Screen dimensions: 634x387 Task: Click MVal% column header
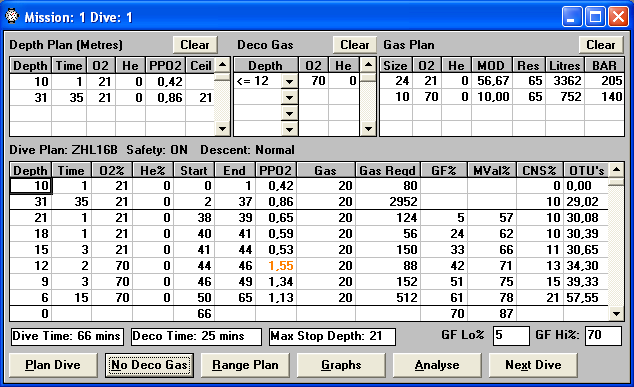click(492, 171)
